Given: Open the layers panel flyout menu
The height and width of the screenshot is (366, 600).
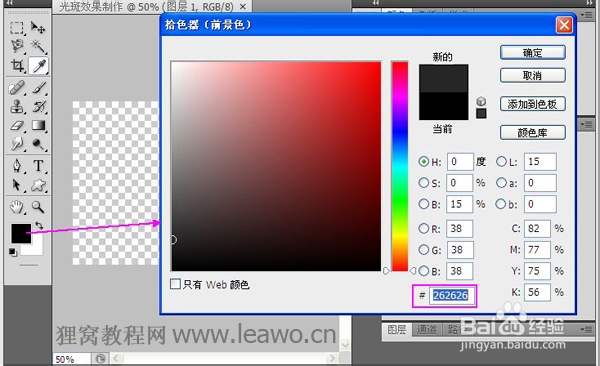Looking at the screenshot, I should click(x=586, y=329).
